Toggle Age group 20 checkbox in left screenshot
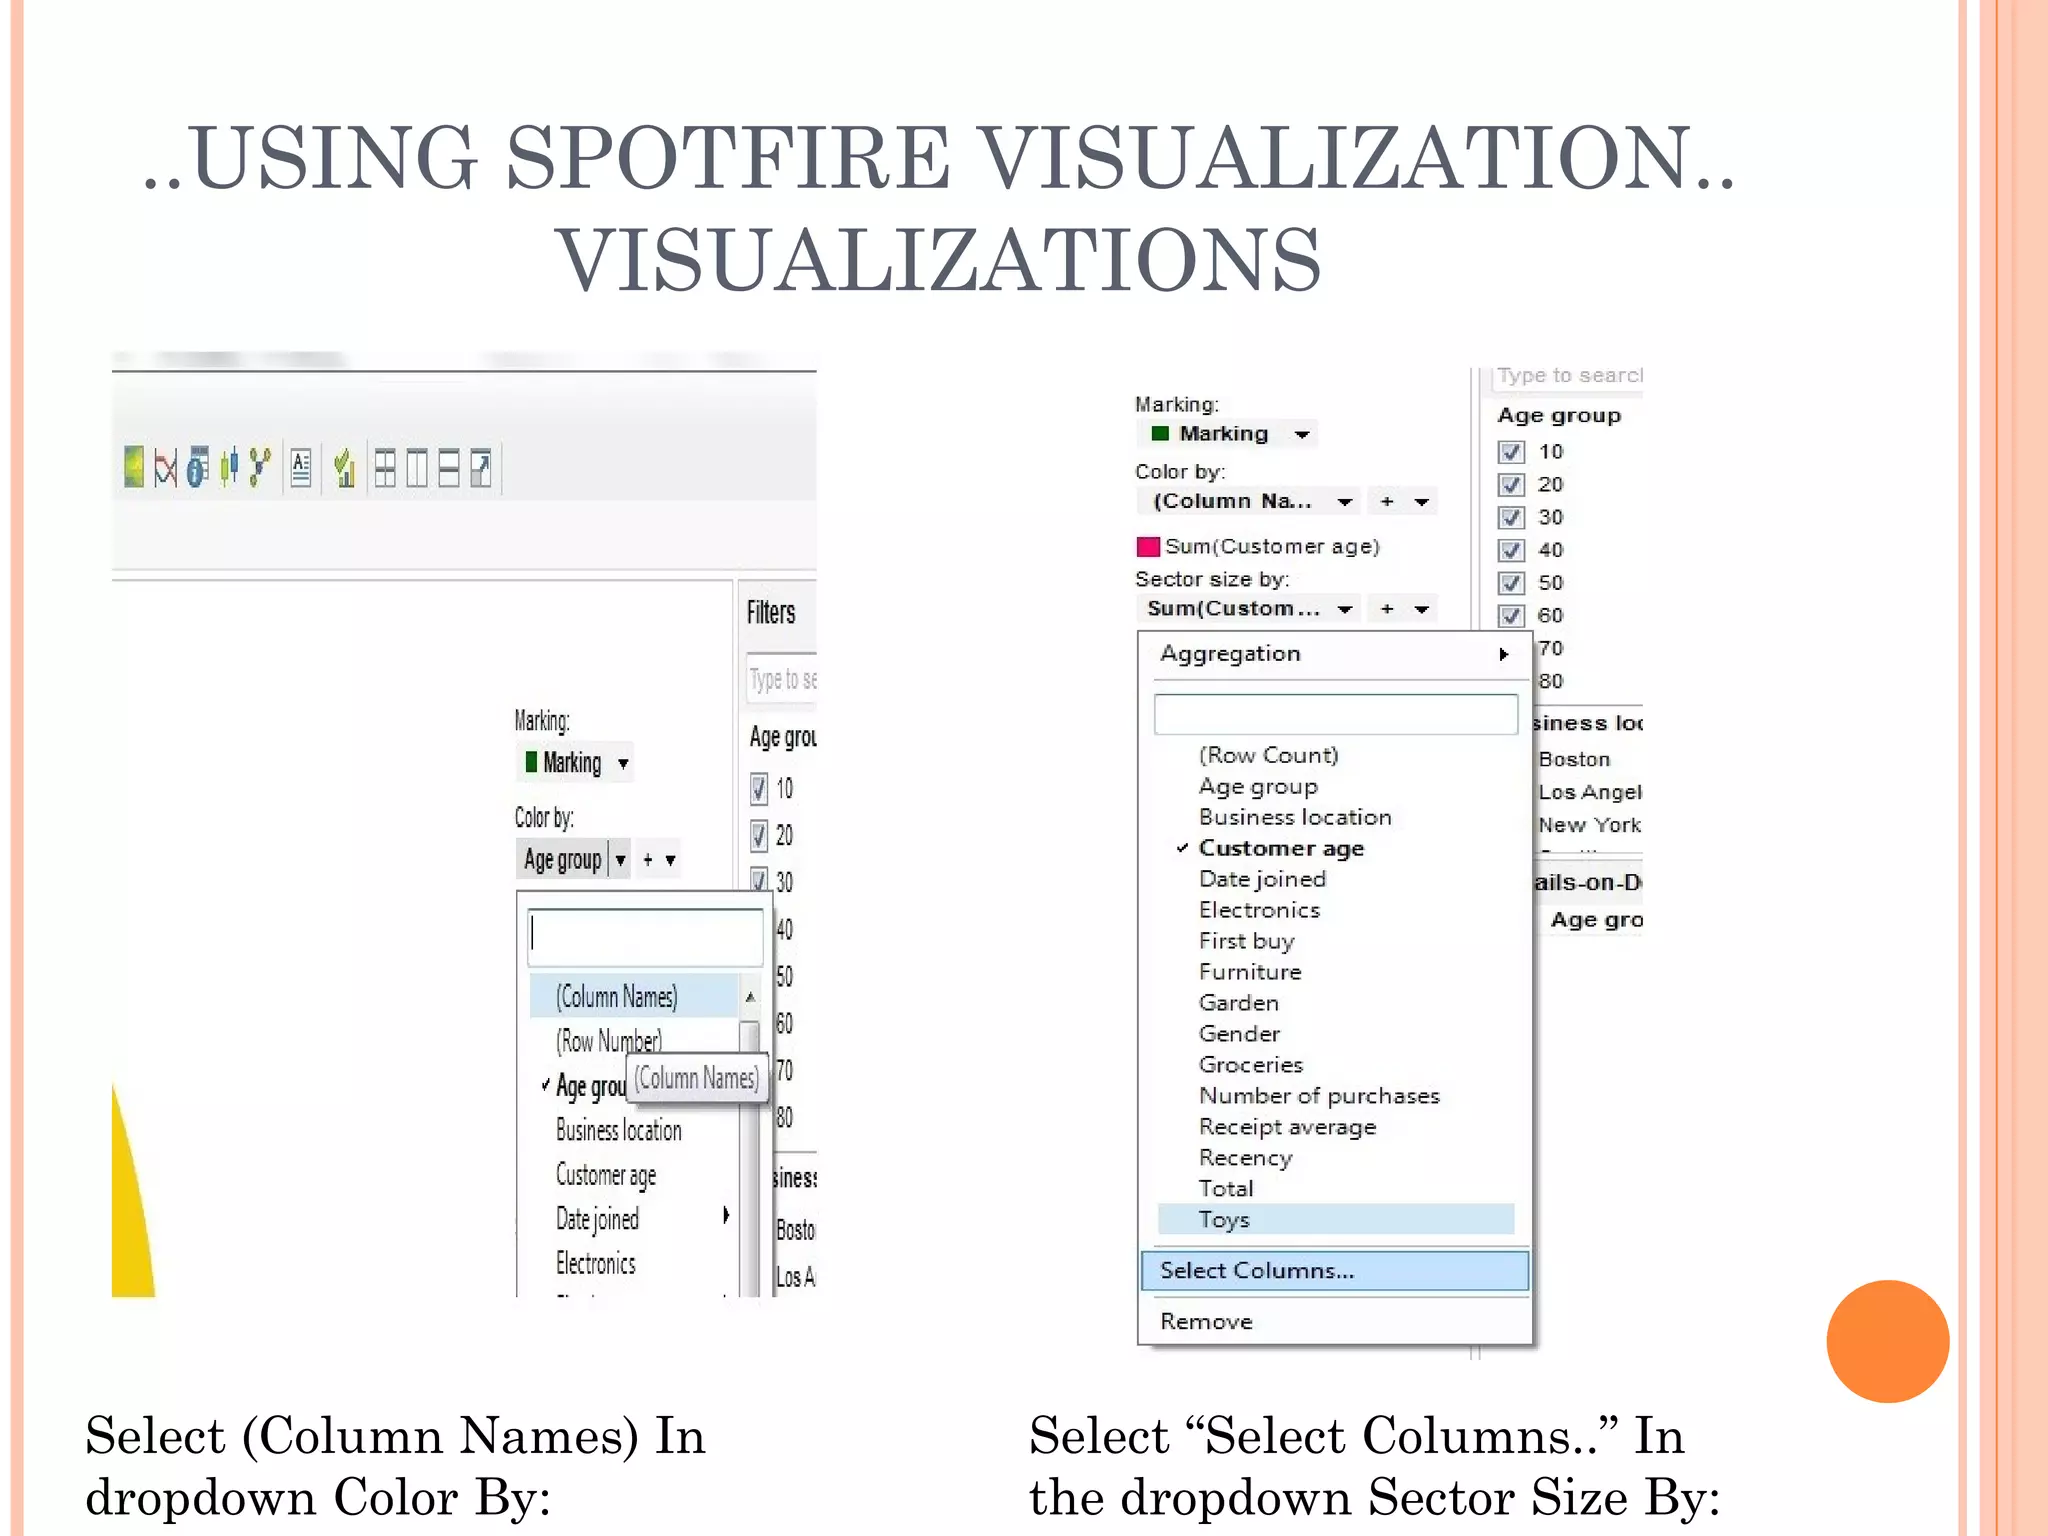This screenshot has width=2048, height=1536. (759, 836)
